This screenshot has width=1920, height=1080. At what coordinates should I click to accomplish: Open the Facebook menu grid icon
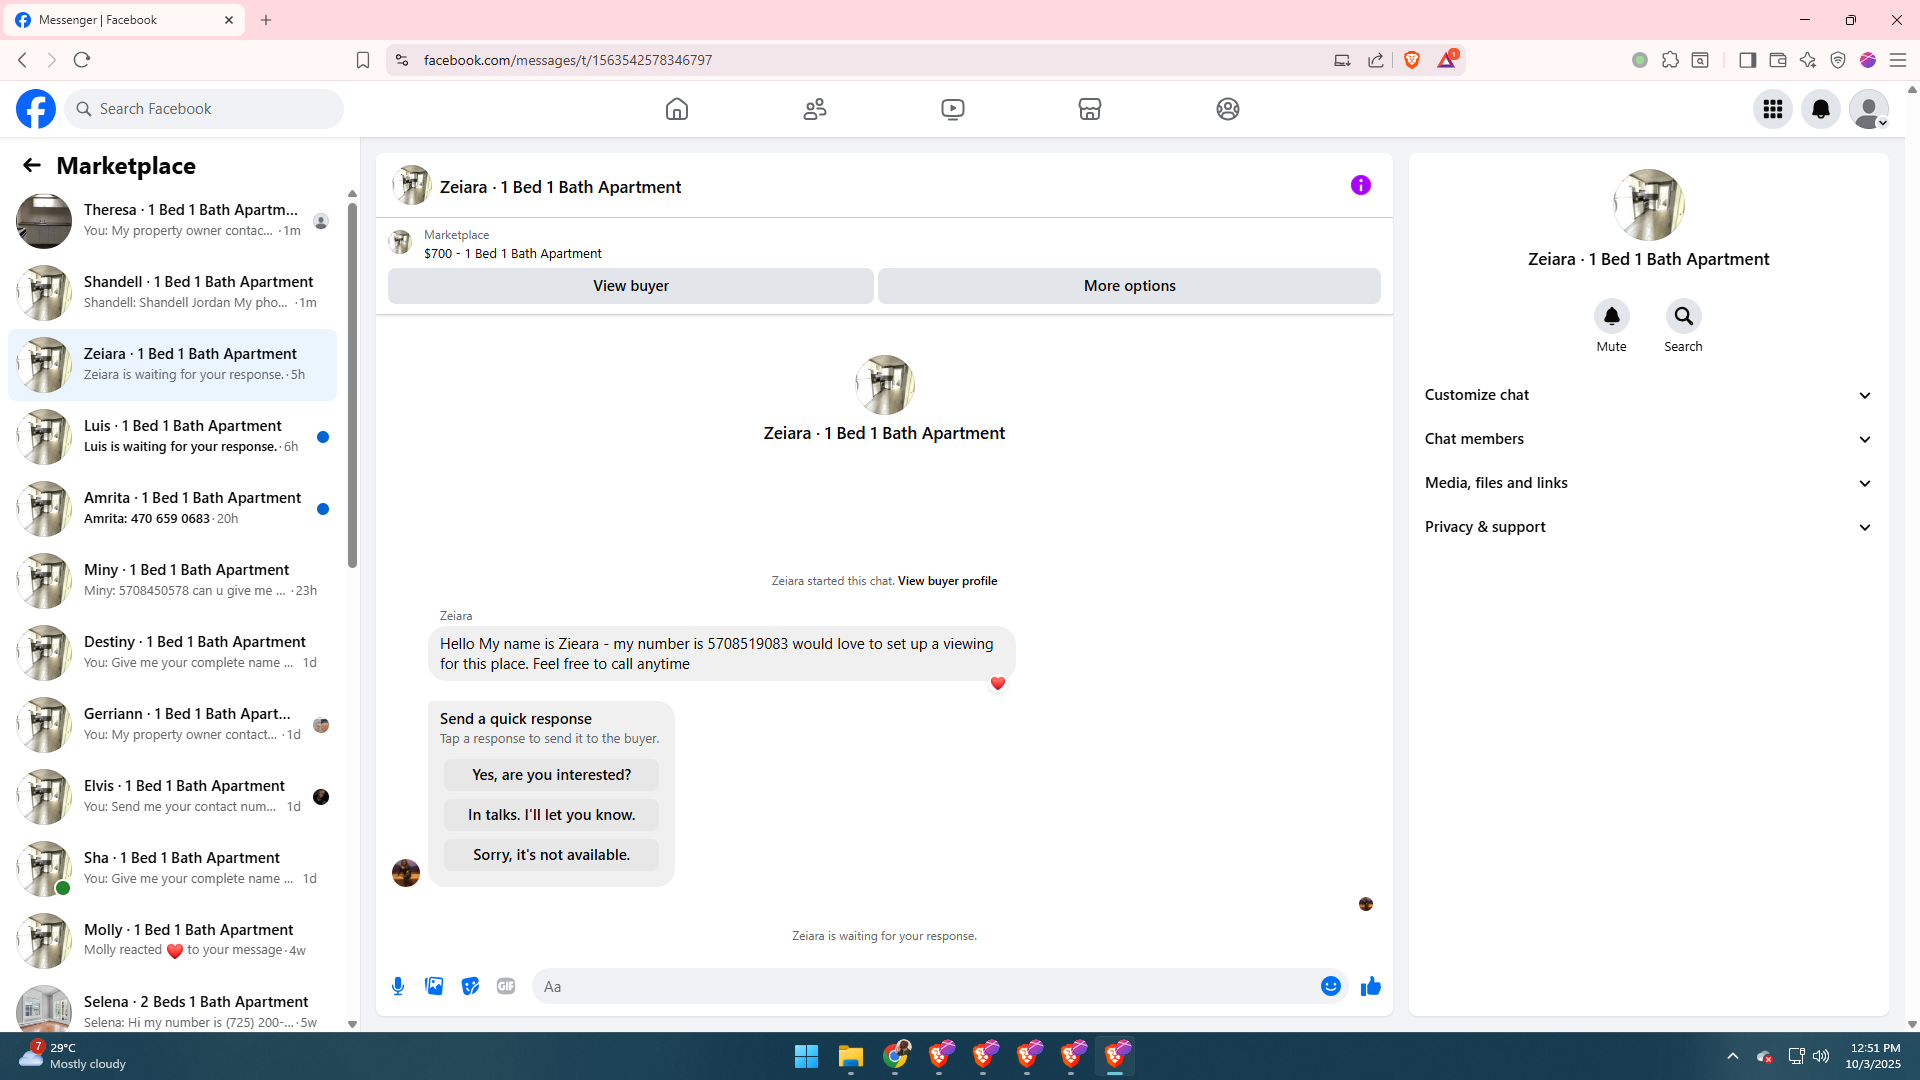[1773, 109]
